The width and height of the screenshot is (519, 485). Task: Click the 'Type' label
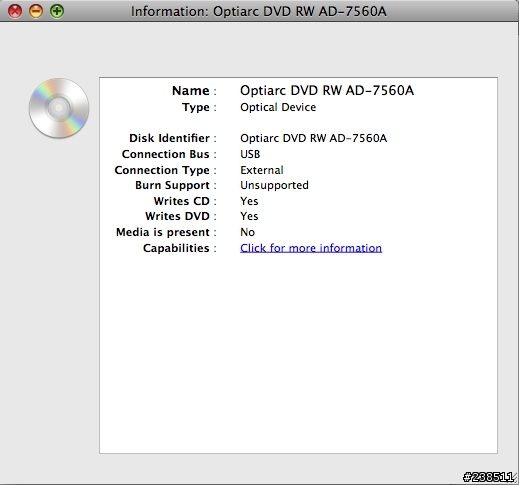[x=196, y=107]
